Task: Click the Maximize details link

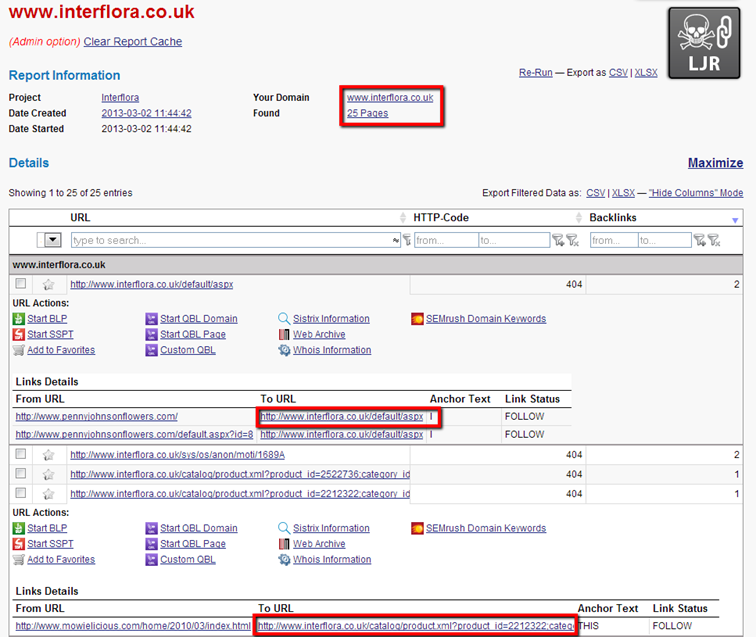Action: pos(715,163)
